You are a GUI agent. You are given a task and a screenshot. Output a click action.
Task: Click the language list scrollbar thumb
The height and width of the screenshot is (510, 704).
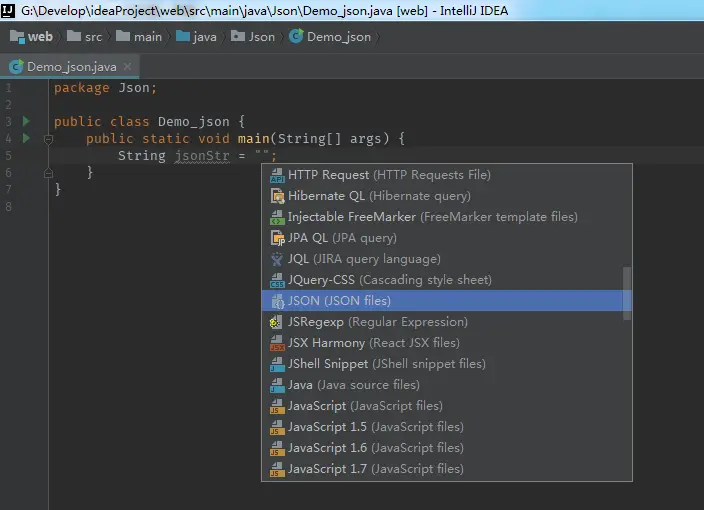627,294
